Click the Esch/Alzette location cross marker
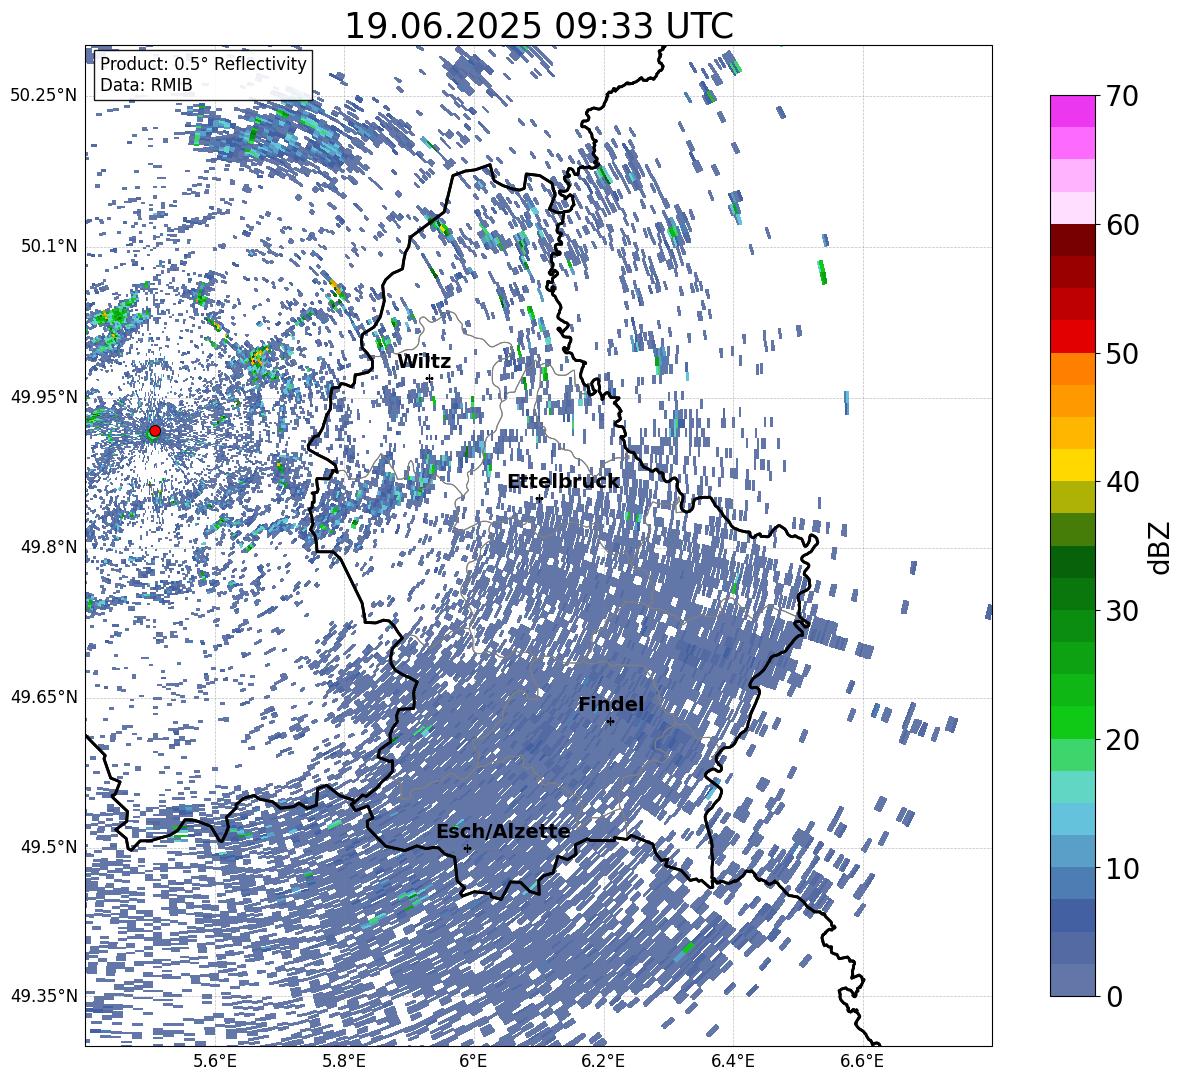Image resolution: width=1184 pixels, height=1081 pixels. click(x=467, y=848)
